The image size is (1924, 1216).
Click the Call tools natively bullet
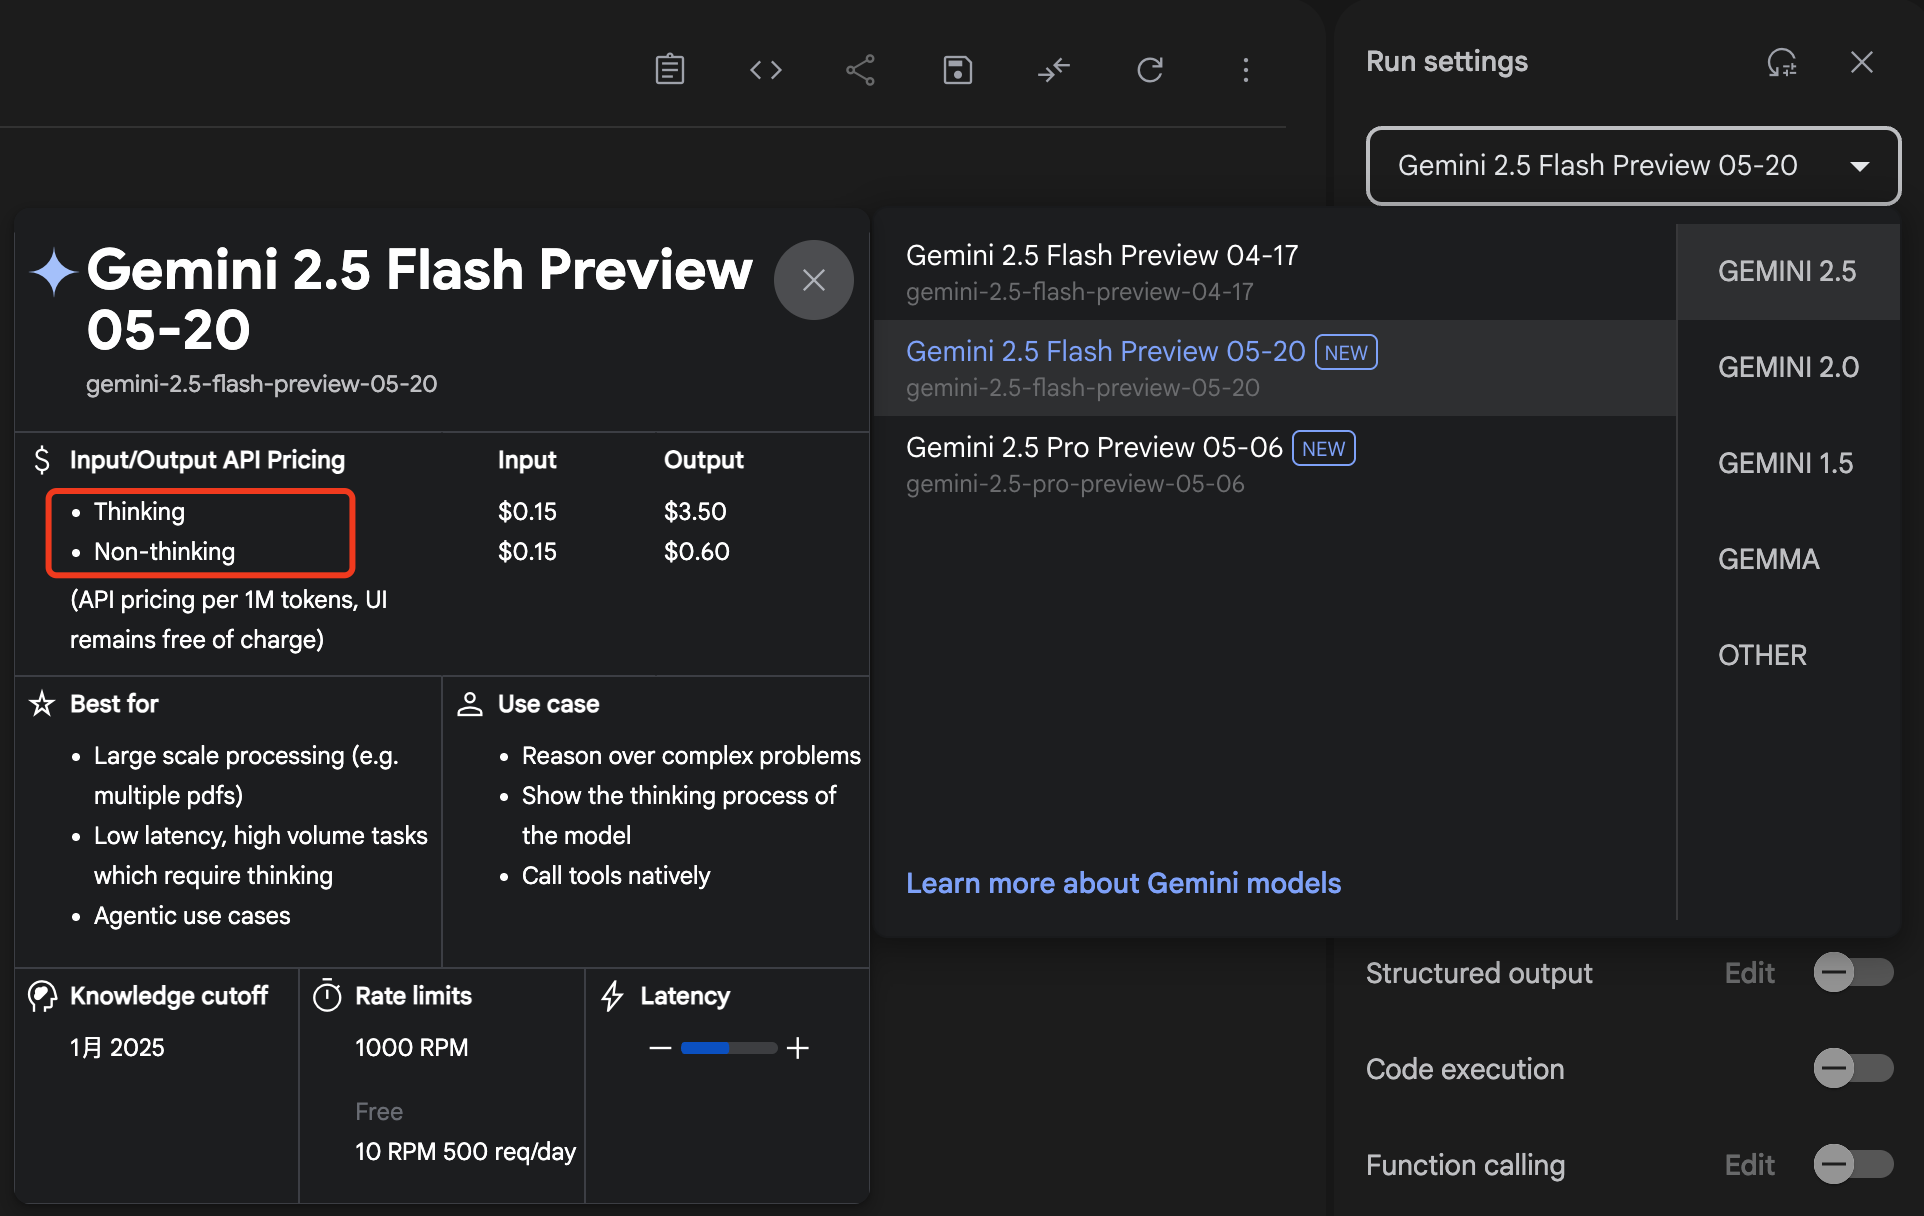tap(615, 876)
